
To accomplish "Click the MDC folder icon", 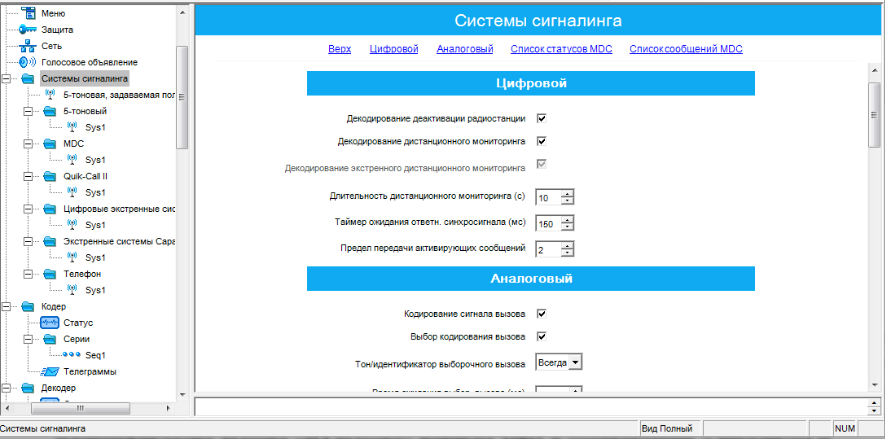I will [50, 144].
